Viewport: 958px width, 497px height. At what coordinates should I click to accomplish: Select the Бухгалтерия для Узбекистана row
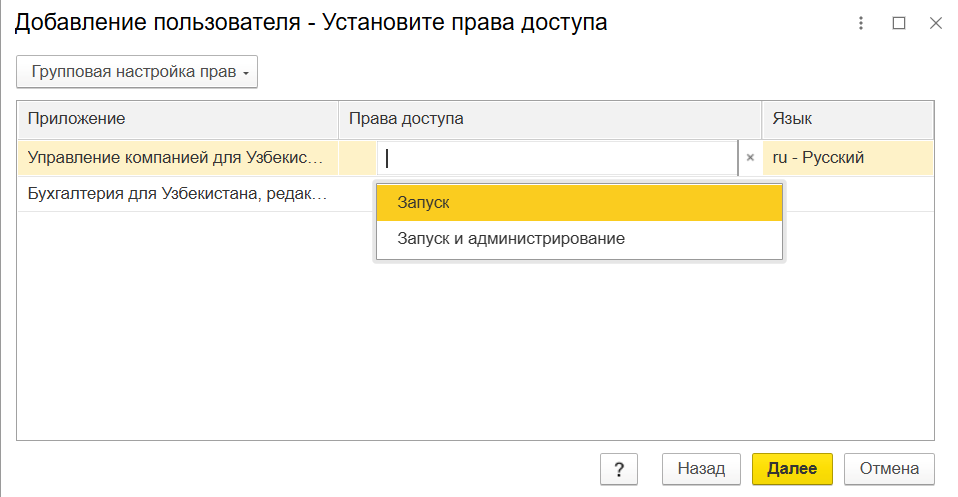(x=176, y=194)
